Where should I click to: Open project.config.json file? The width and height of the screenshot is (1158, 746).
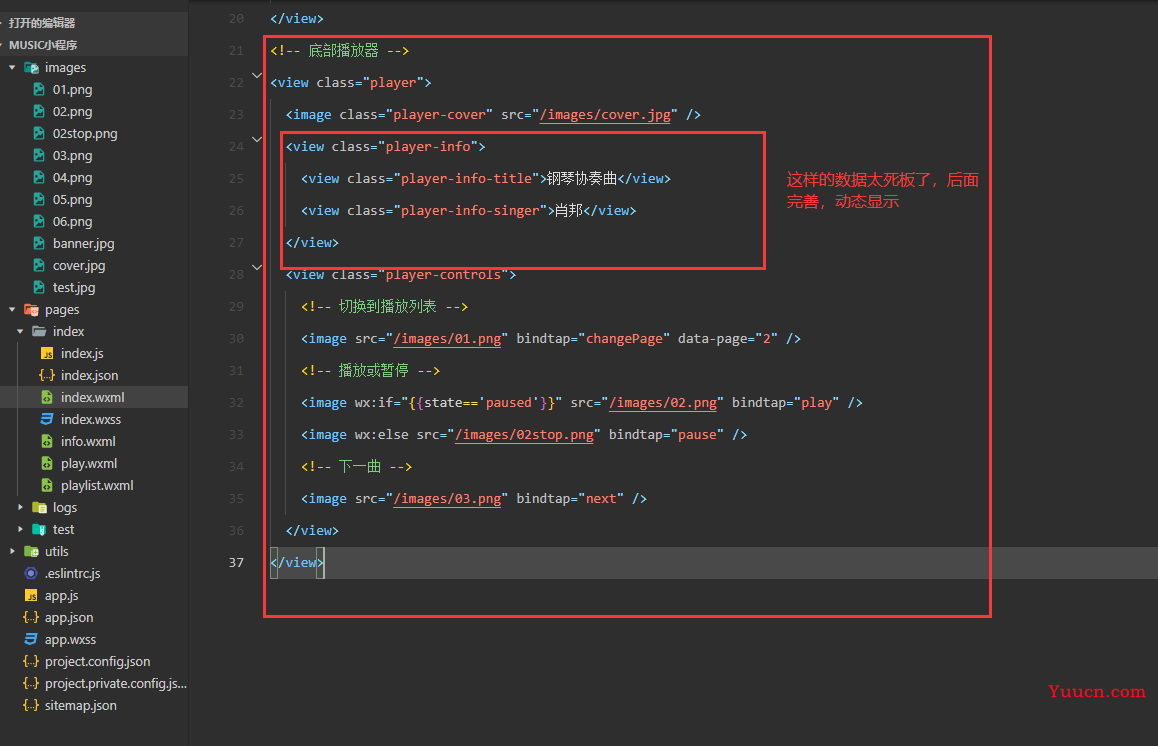pyautogui.click(x=97, y=661)
